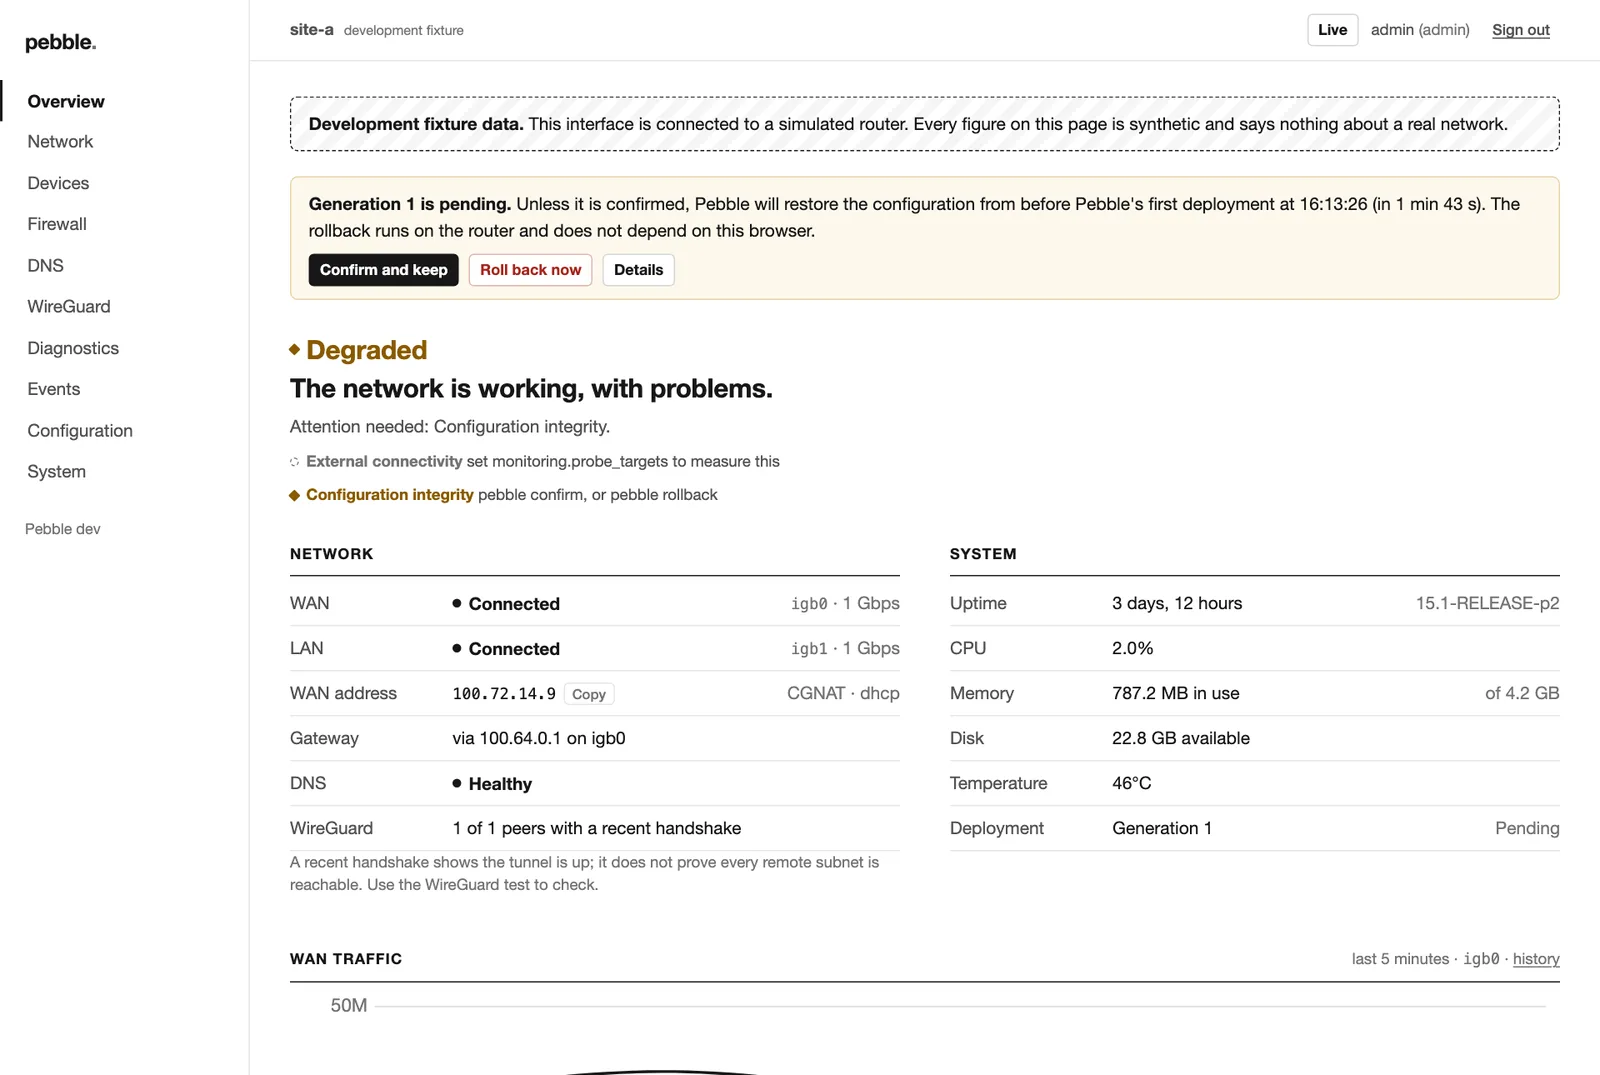The height and width of the screenshot is (1075, 1600).
Task: Click the Deployment Generation 1 value
Action: click(x=1162, y=828)
